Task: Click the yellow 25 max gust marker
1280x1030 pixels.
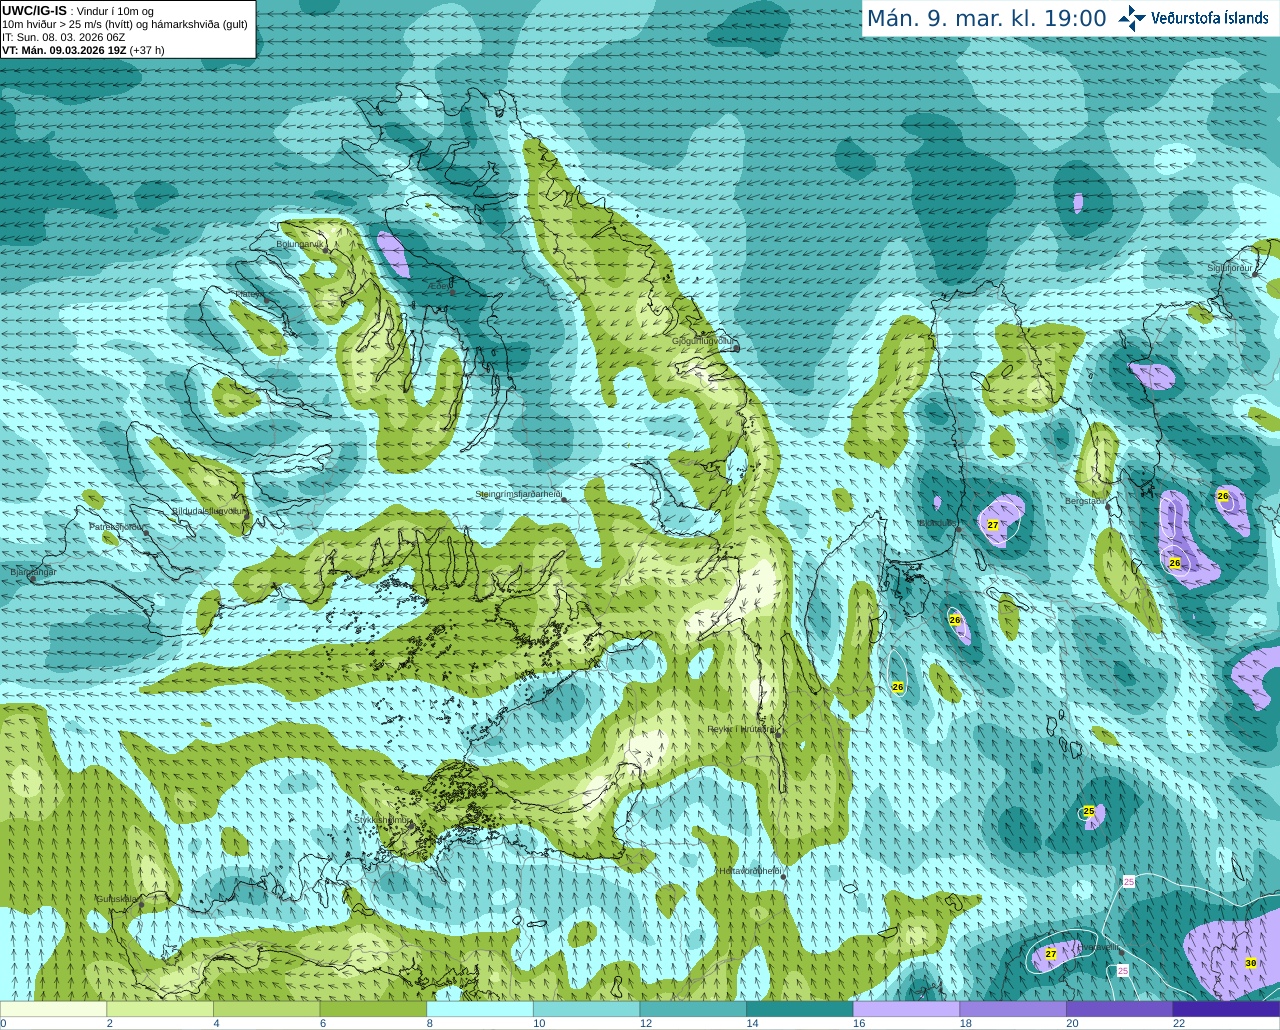Action: (x=1089, y=811)
